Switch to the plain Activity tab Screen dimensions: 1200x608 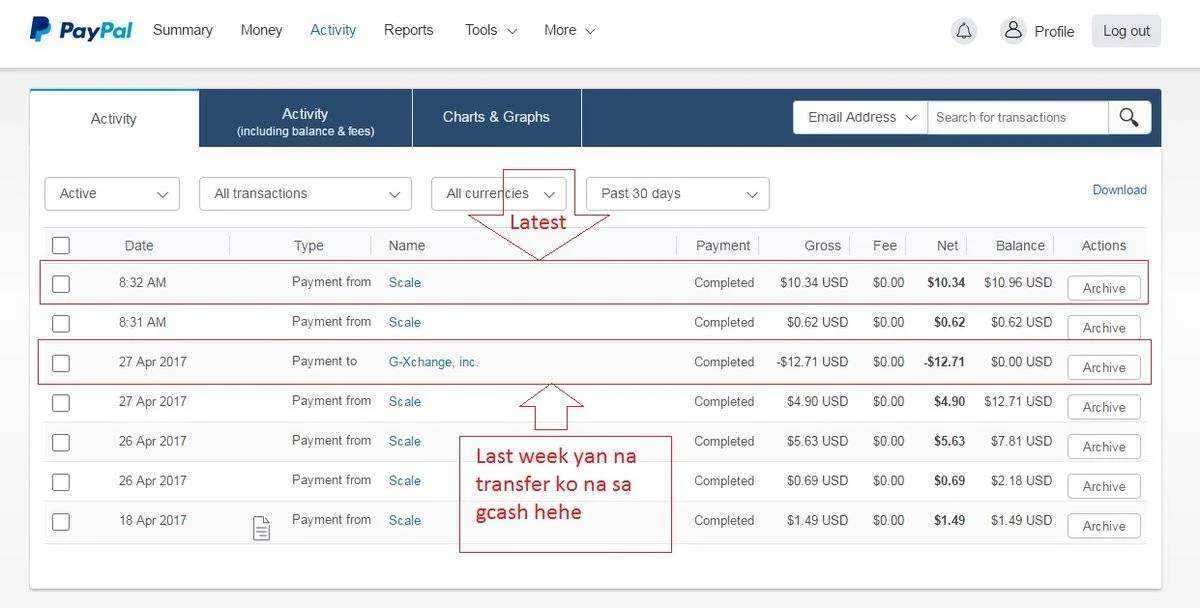coord(114,118)
